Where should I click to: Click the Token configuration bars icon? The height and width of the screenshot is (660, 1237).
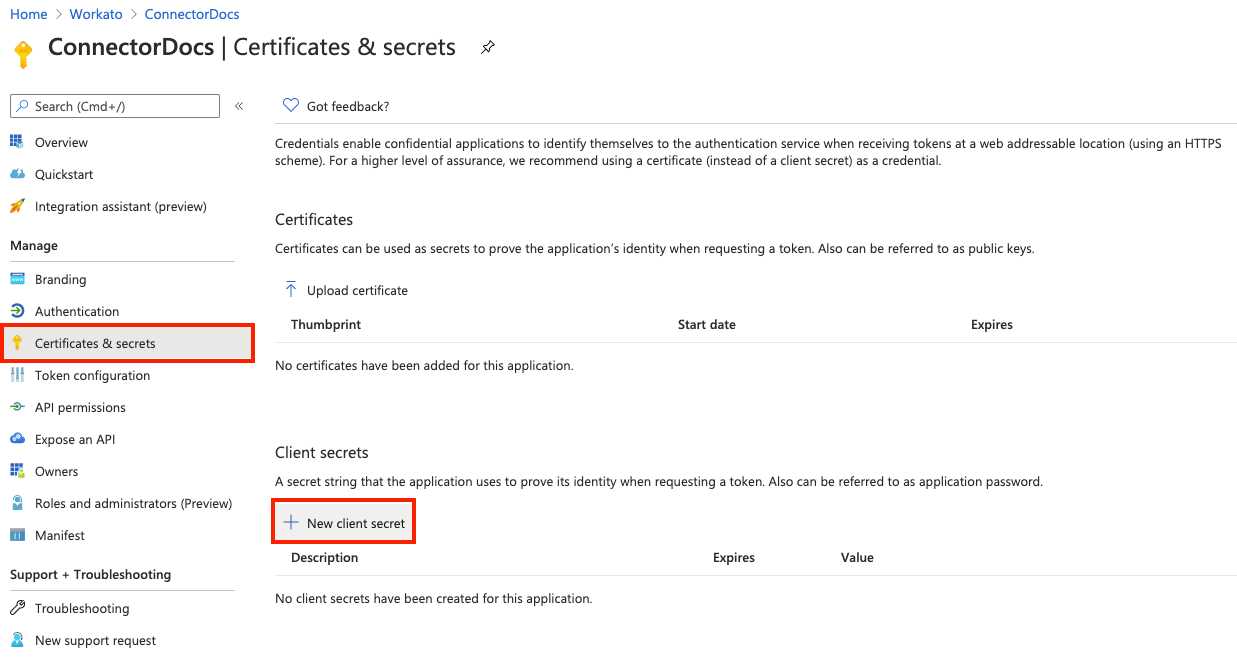17,375
